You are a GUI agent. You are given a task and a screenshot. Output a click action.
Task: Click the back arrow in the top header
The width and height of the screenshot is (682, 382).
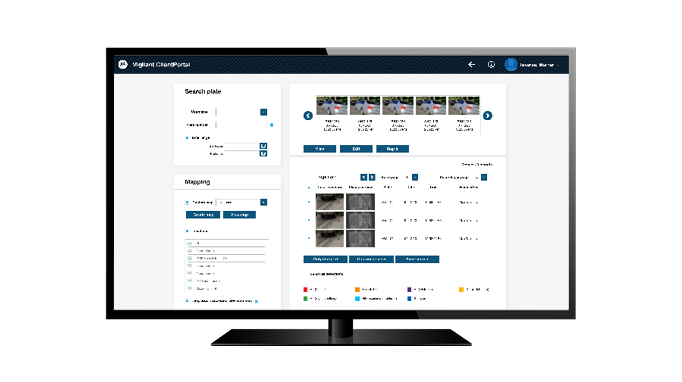point(471,64)
